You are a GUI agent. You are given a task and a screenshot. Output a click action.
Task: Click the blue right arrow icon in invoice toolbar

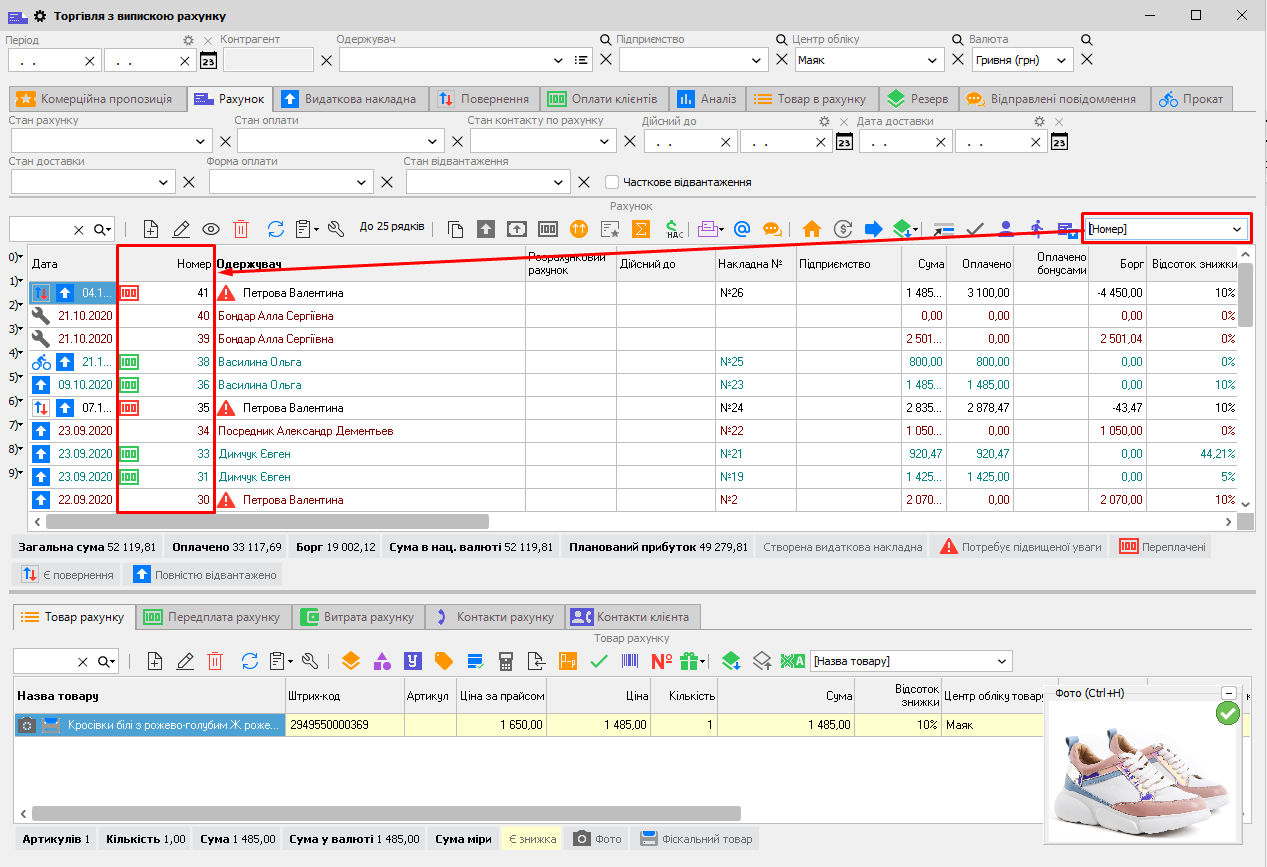(873, 229)
